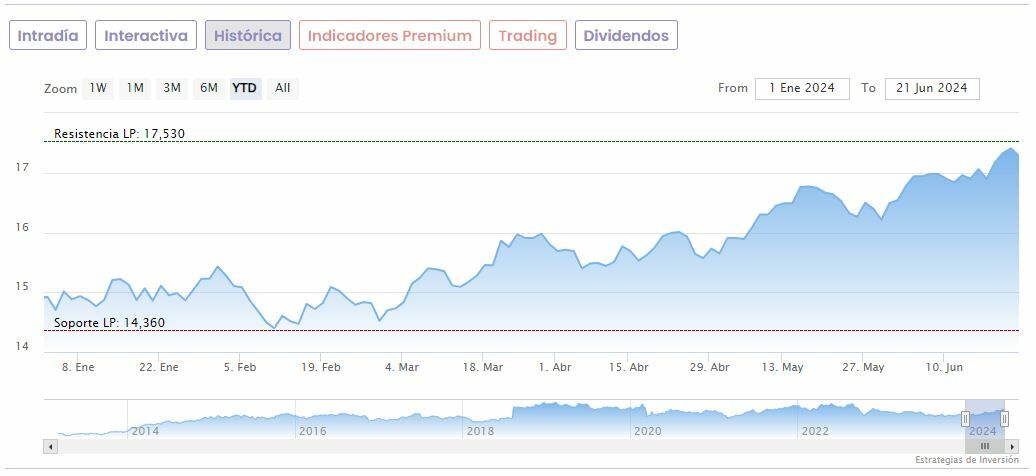
Task: Choose the 3M zoom range
Action: click(172, 88)
